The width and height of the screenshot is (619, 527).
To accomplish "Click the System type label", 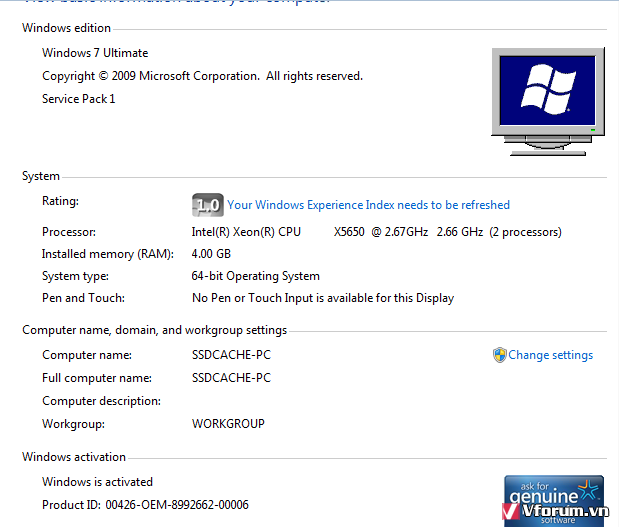I will [x=75, y=276].
